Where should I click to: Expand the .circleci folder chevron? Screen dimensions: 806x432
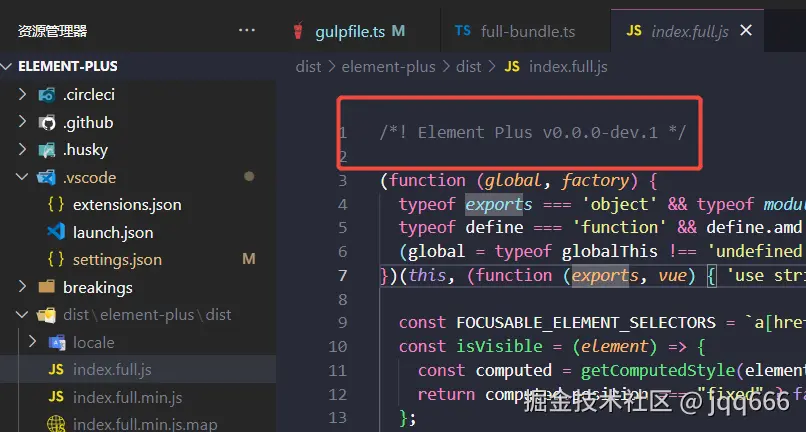click(22, 95)
